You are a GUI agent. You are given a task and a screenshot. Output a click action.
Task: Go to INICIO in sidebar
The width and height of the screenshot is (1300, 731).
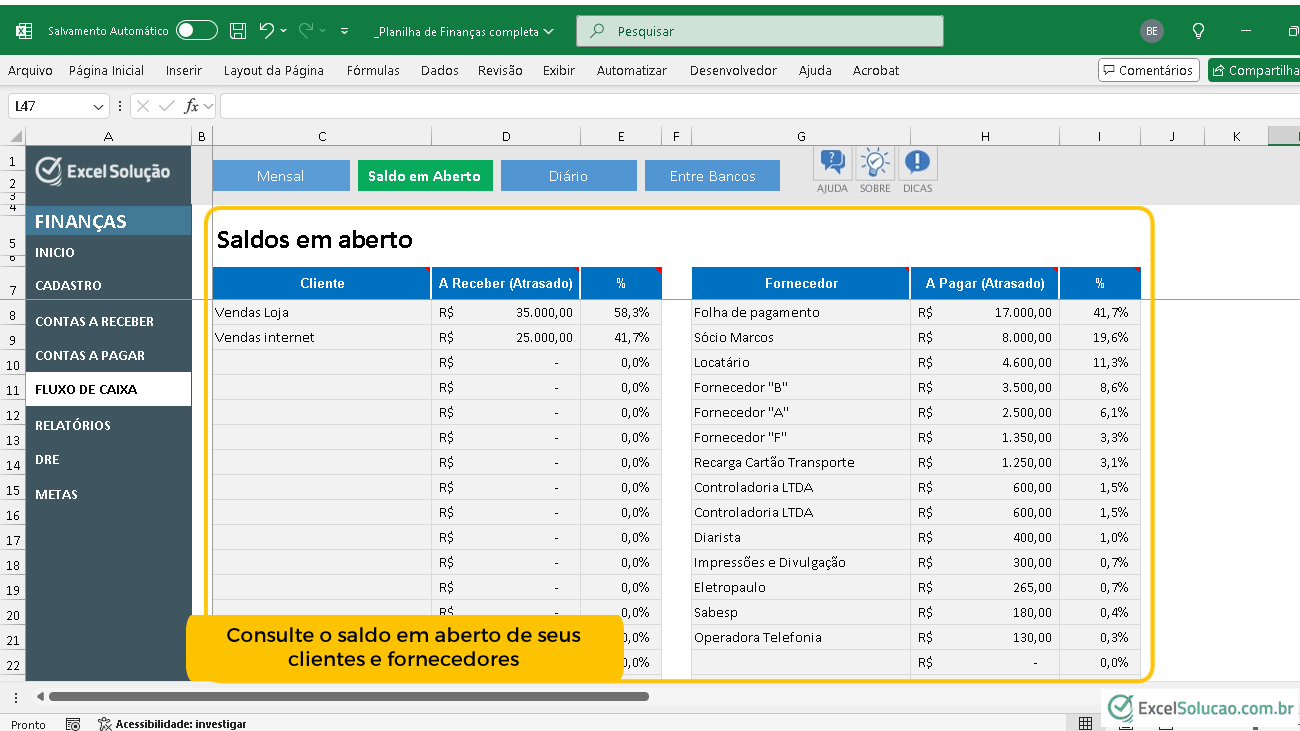tap(55, 252)
